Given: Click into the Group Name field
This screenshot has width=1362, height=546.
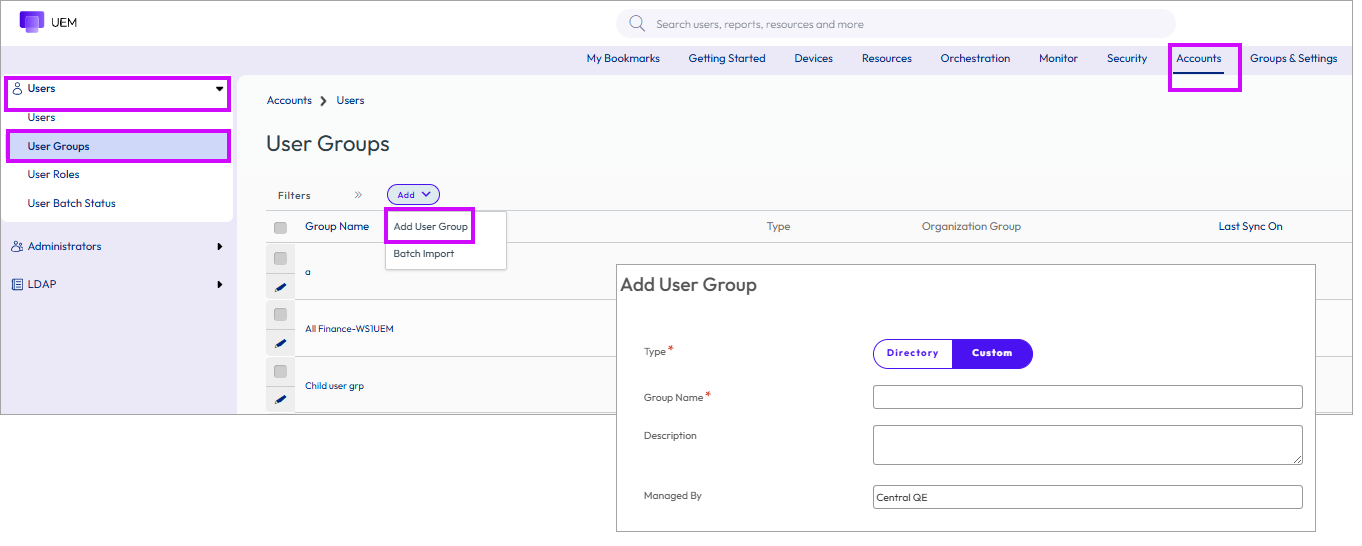Looking at the screenshot, I should point(1088,397).
